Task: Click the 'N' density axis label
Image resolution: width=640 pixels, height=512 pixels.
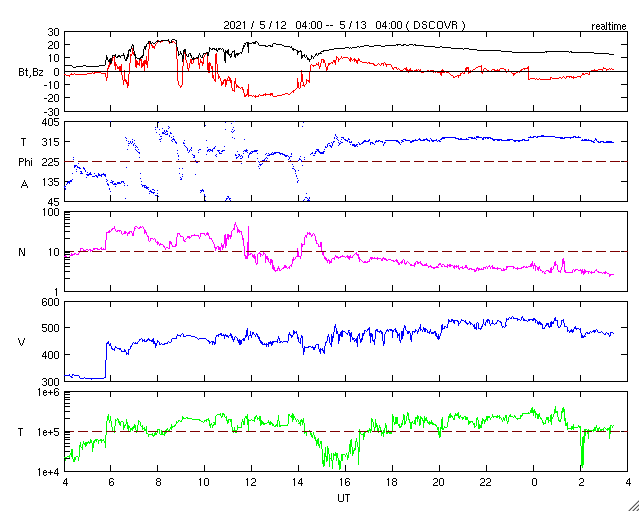Action: pyautogui.click(x=22, y=252)
